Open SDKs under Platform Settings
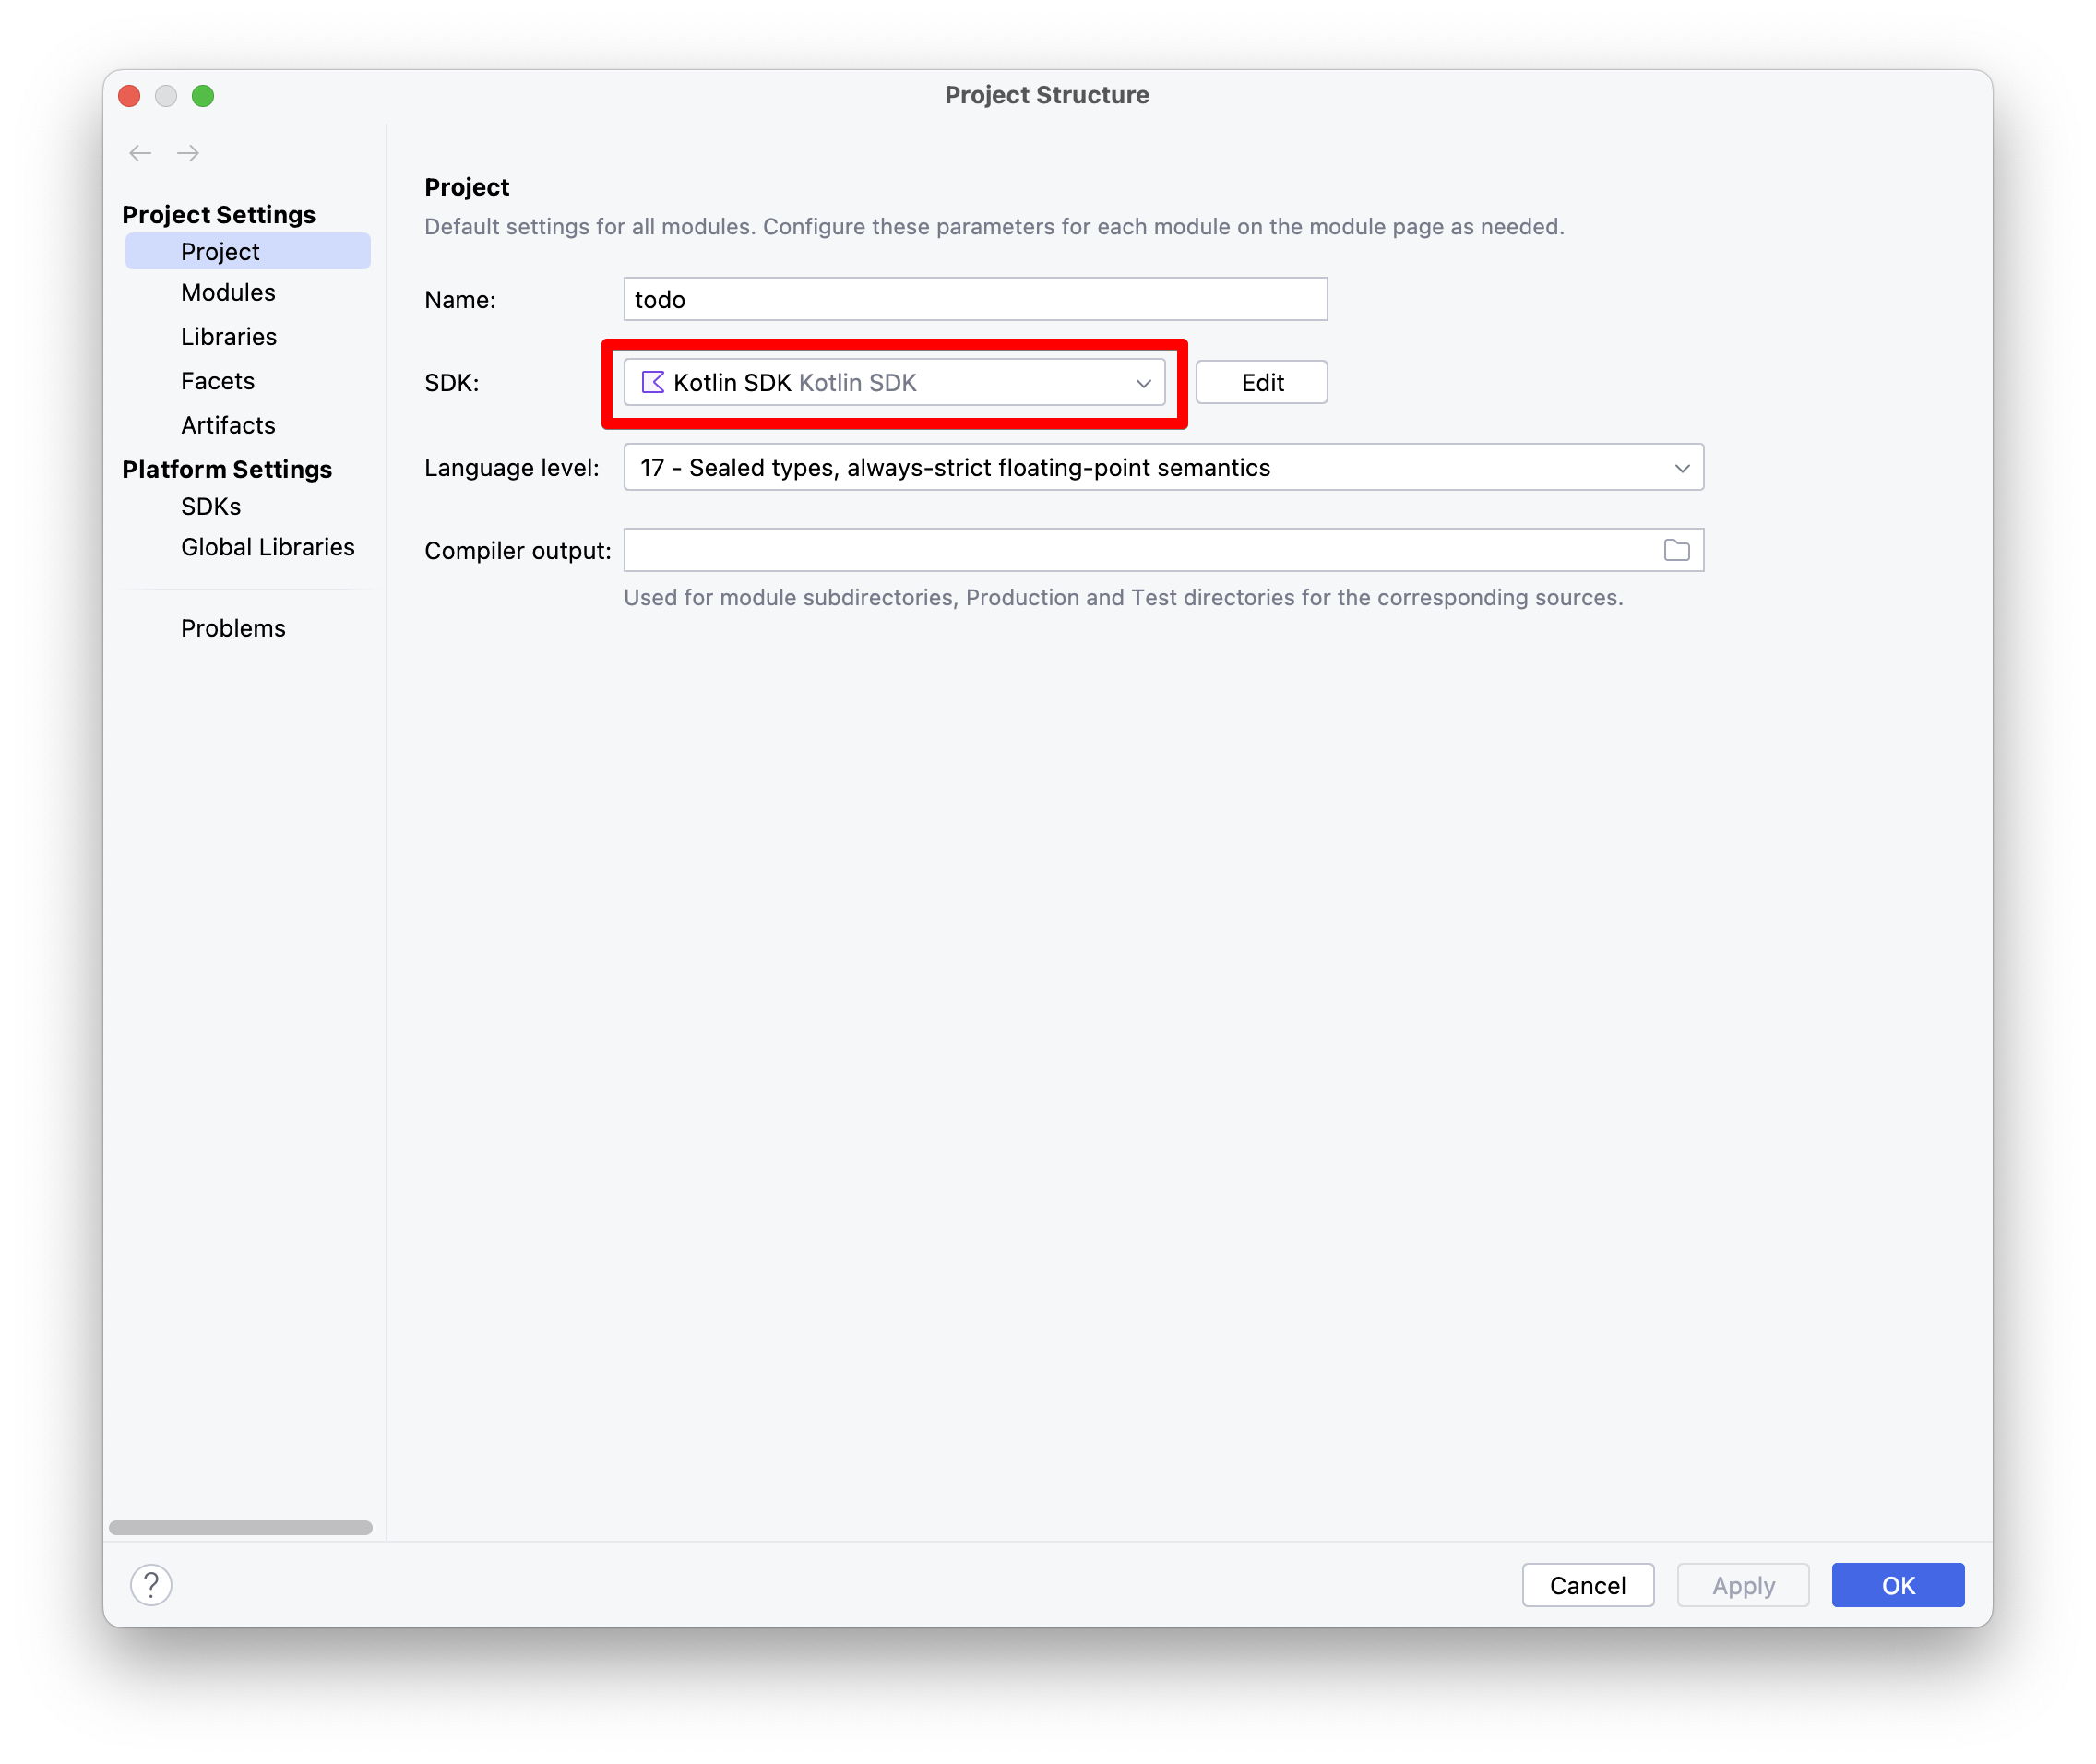This screenshot has height=1764, width=2096. pyautogui.click(x=211, y=506)
